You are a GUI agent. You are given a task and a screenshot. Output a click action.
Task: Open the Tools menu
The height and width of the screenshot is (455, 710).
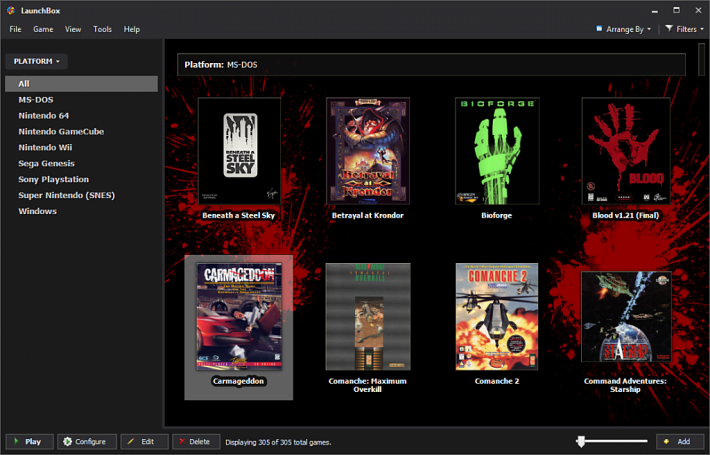(102, 29)
